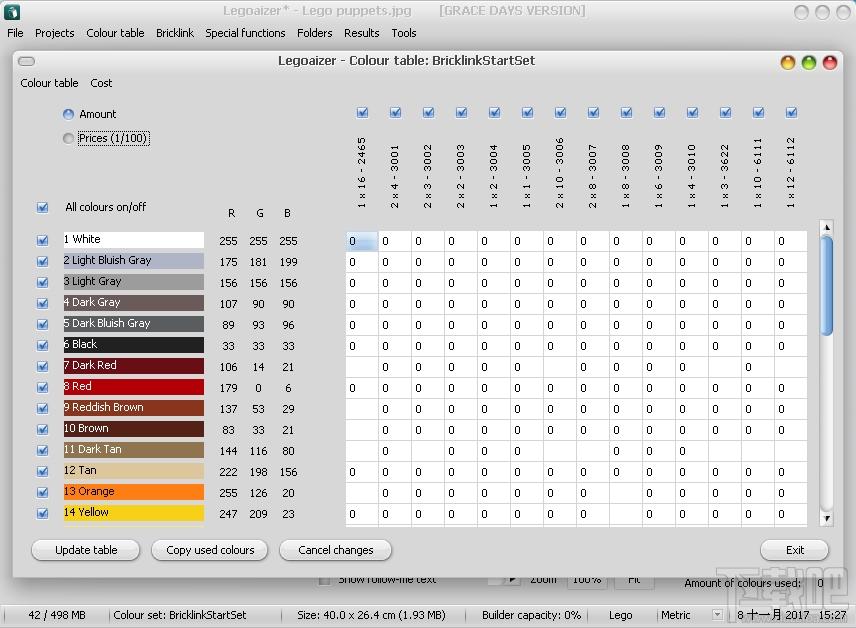Click the Size: 40.0 x 26.4 cm status entry
The height and width of the screenshot is (628, 856).
click(371, 615)
